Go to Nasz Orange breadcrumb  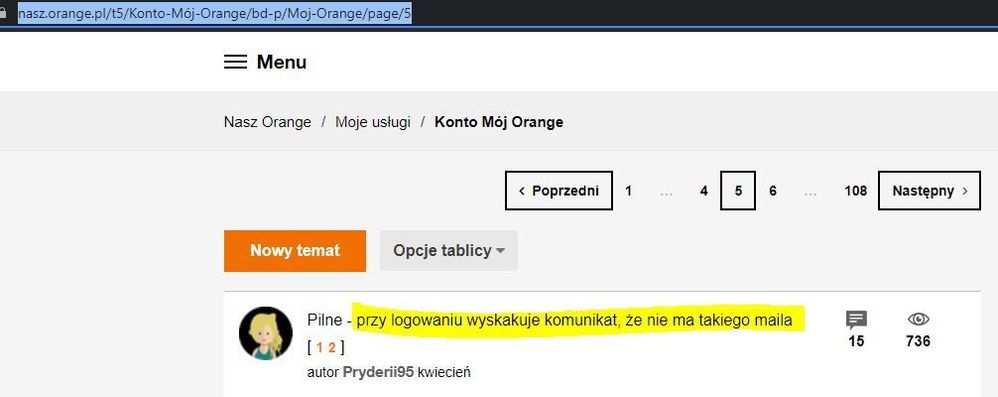coord(267,122)
